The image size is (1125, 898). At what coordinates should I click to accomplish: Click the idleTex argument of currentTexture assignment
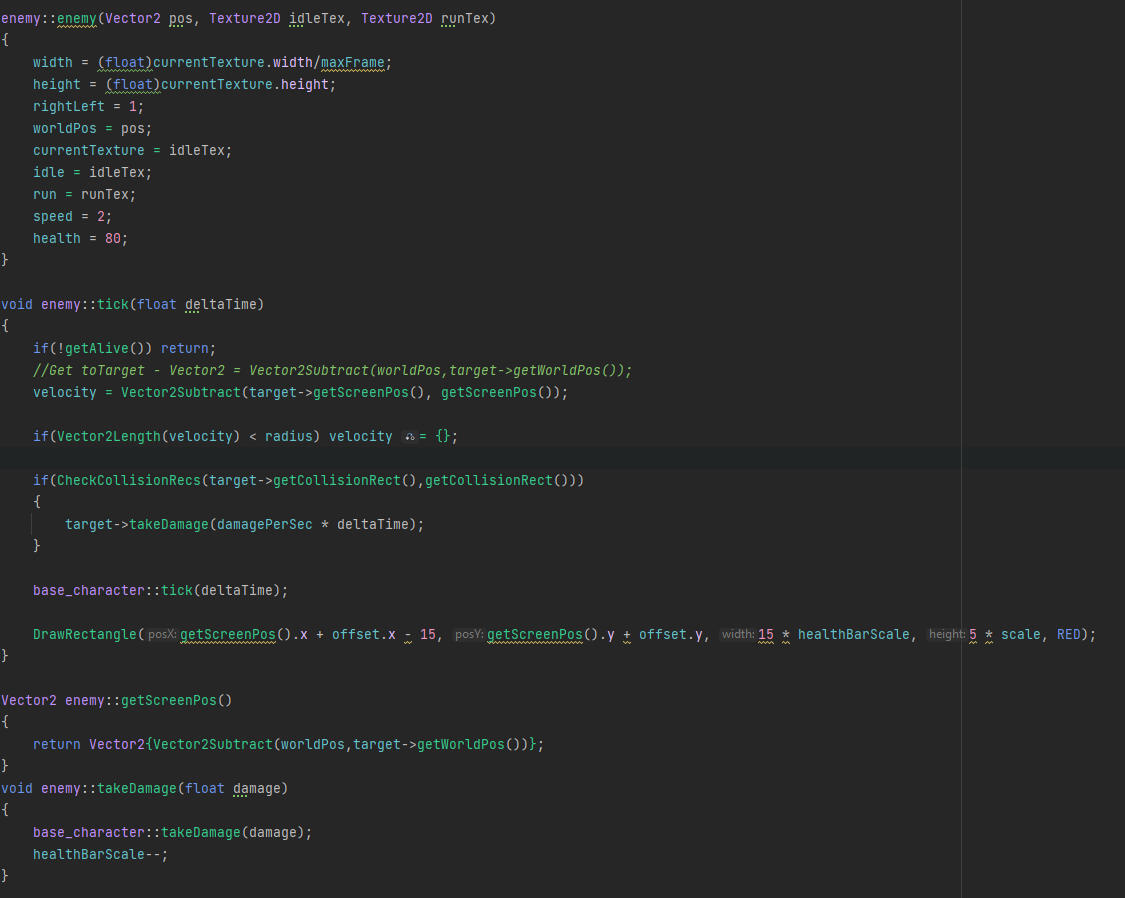click(x=198, y=150)
